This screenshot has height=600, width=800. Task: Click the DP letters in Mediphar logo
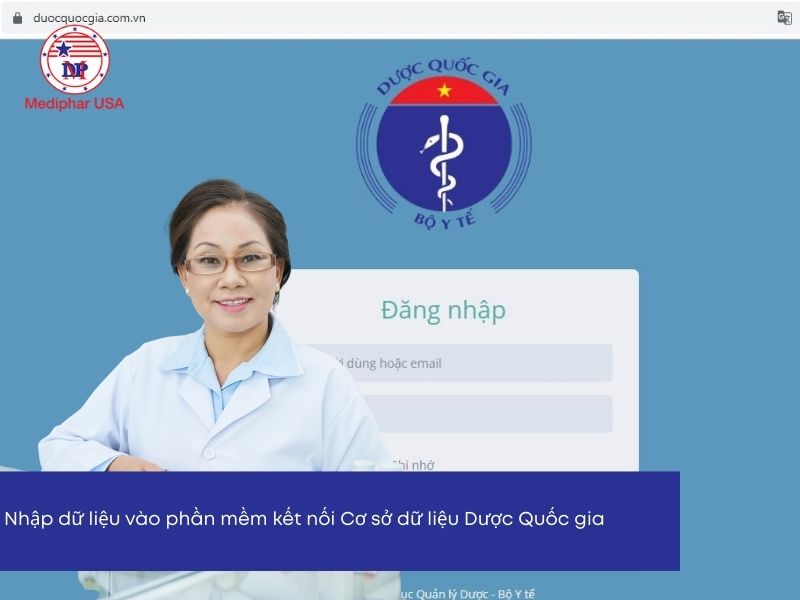pyautogui.click(x=74, y=70)
